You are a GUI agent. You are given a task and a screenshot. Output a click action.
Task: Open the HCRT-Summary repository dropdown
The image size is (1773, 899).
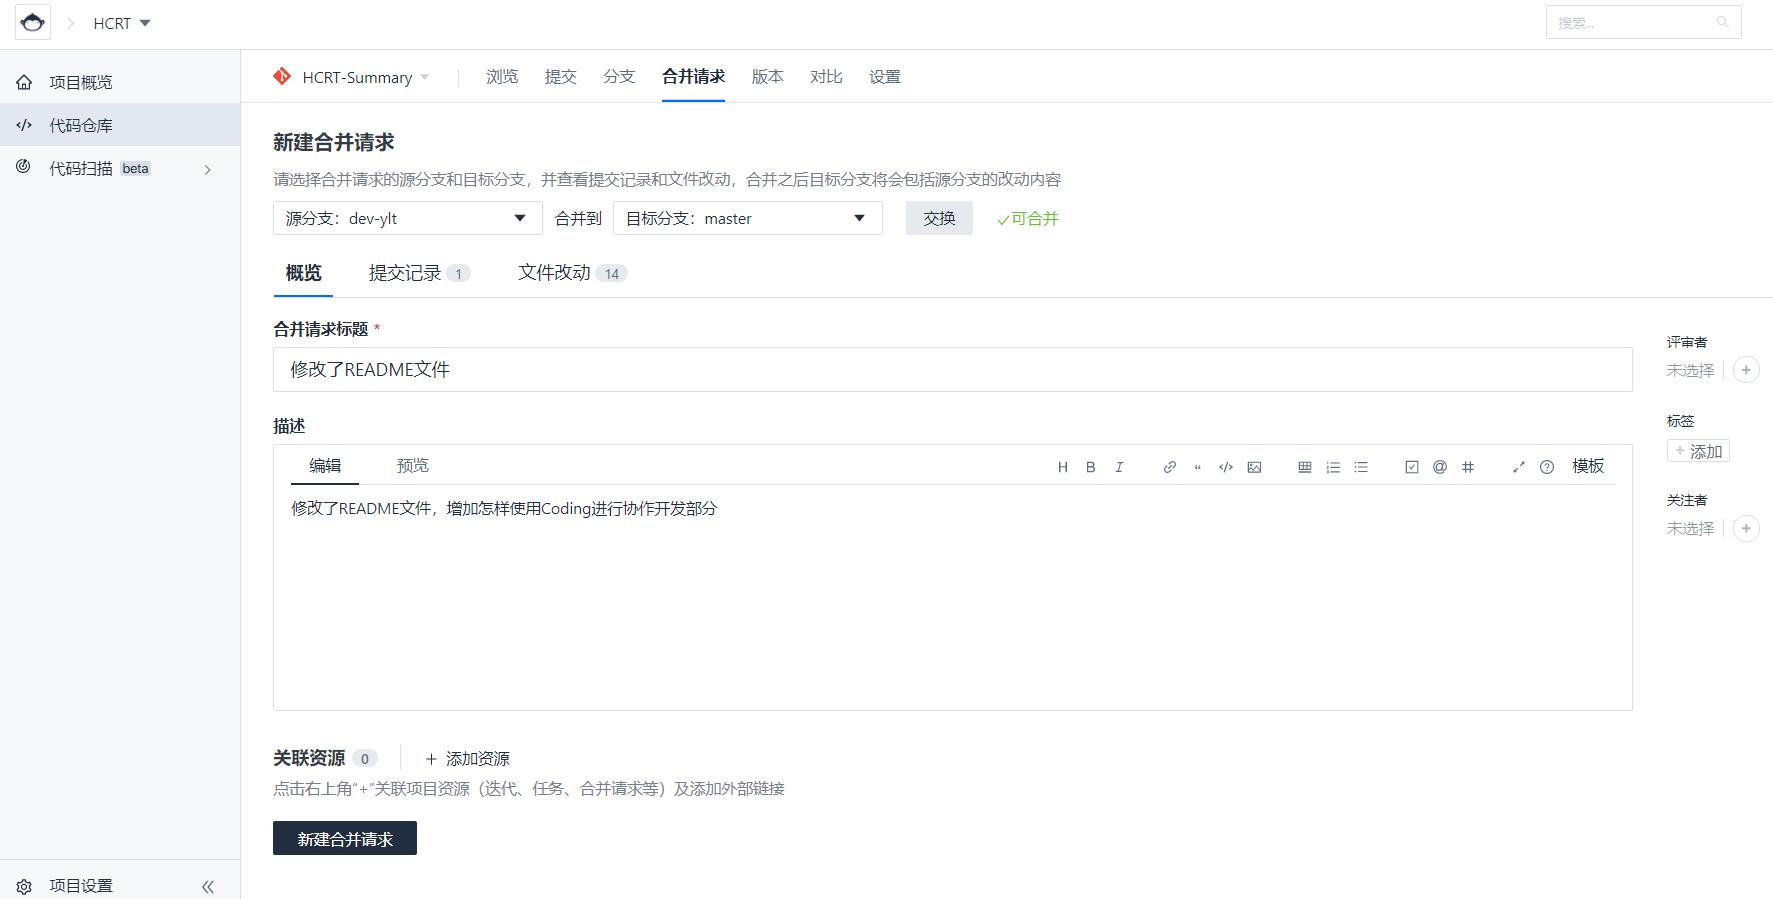pos(366,77)
